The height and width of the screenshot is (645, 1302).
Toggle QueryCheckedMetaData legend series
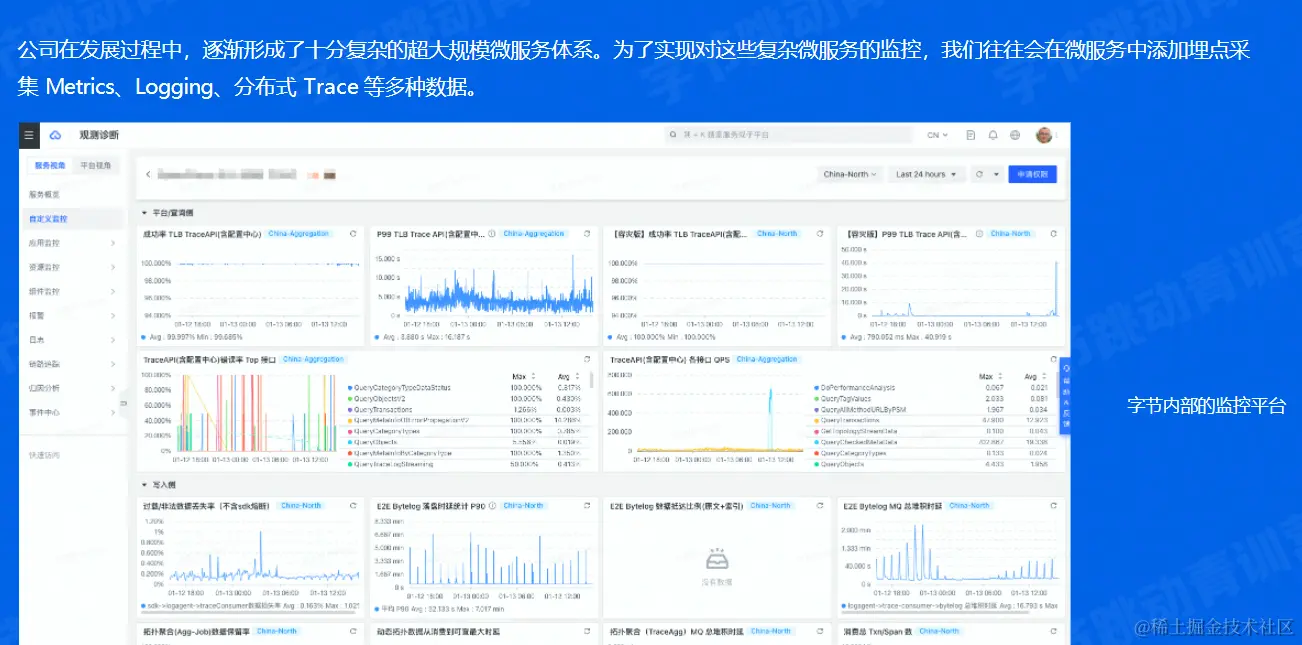856,442
